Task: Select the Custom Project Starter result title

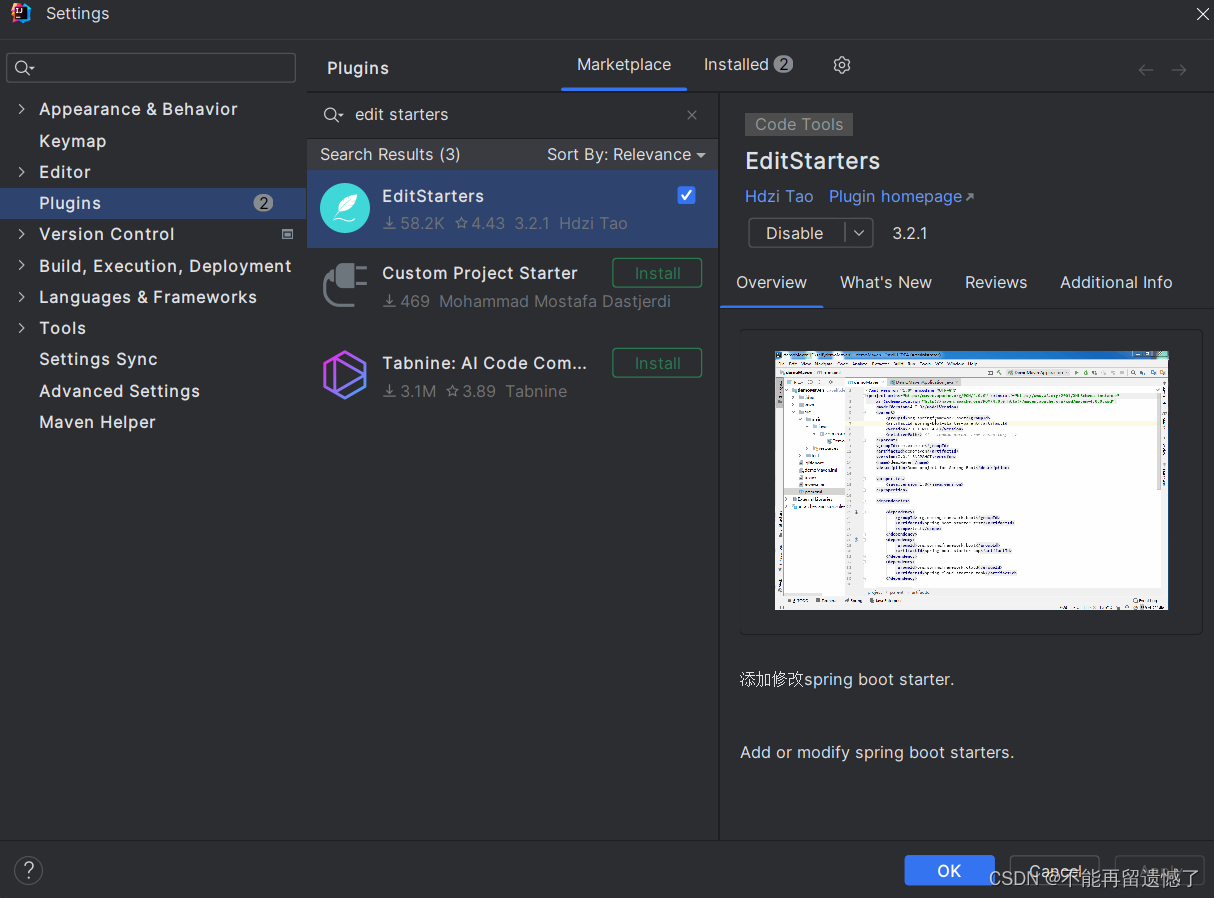Action: 480,273
